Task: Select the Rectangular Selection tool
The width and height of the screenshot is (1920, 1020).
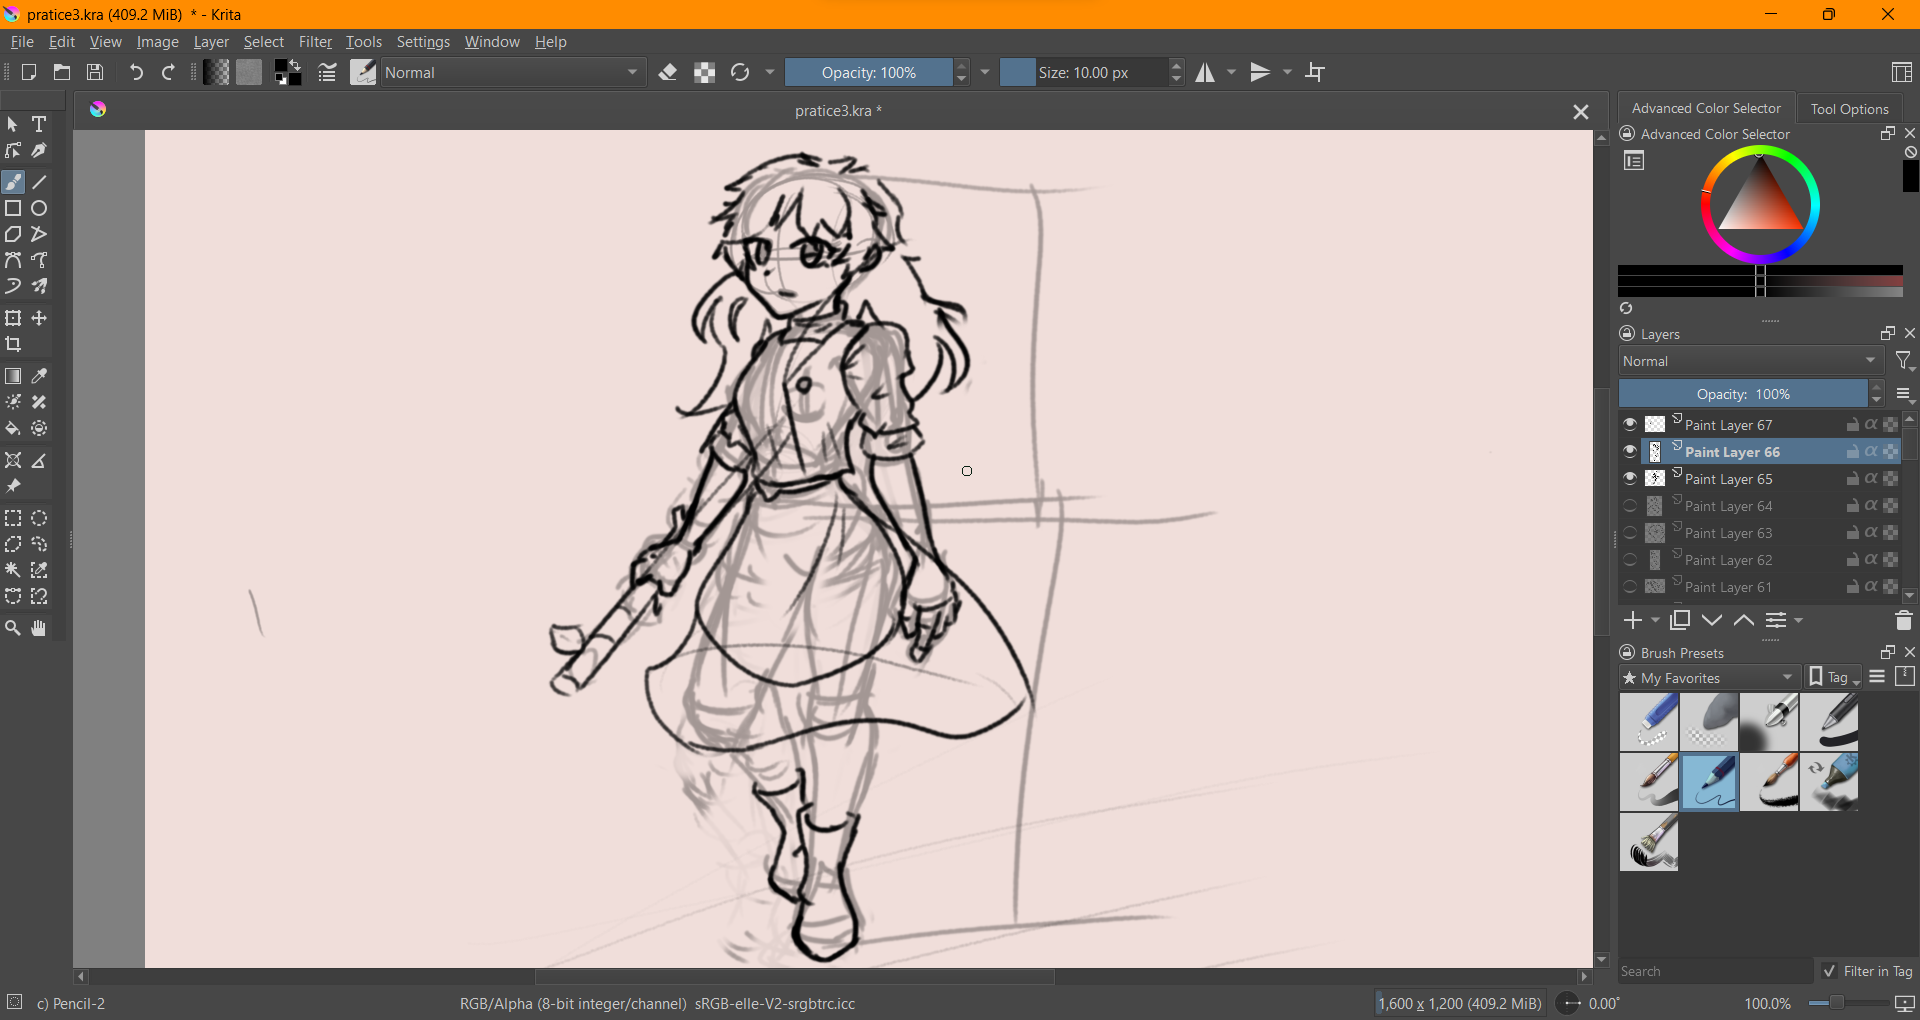Action: point(13,519)
